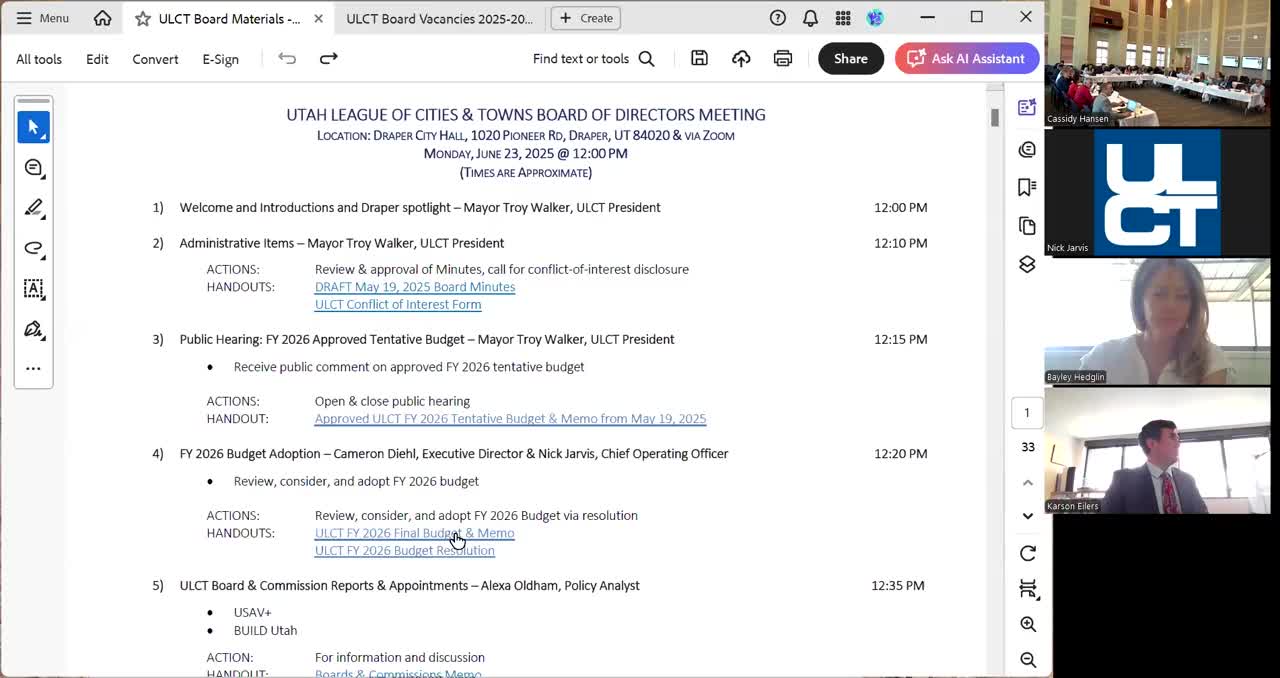Switch to ULCT Board Vacancies tab

click(439, 18)
